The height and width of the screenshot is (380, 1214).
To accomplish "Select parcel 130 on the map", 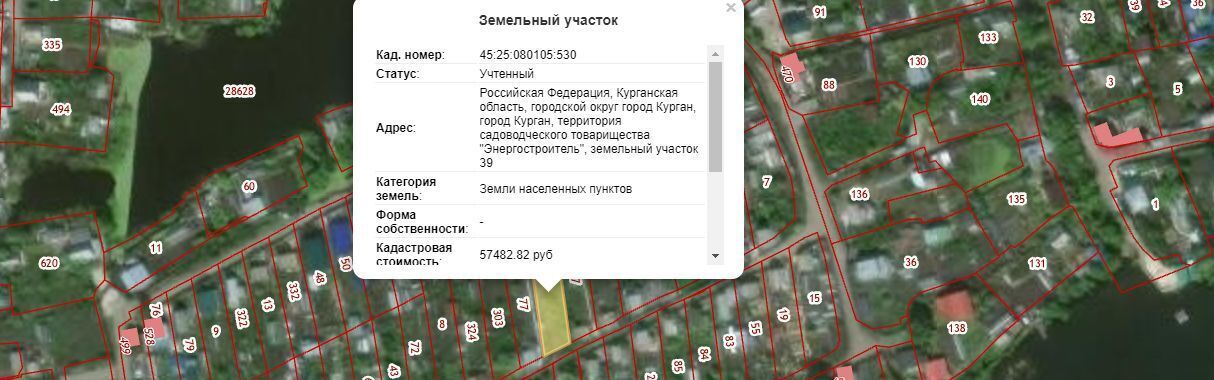I will pos(916,62).
